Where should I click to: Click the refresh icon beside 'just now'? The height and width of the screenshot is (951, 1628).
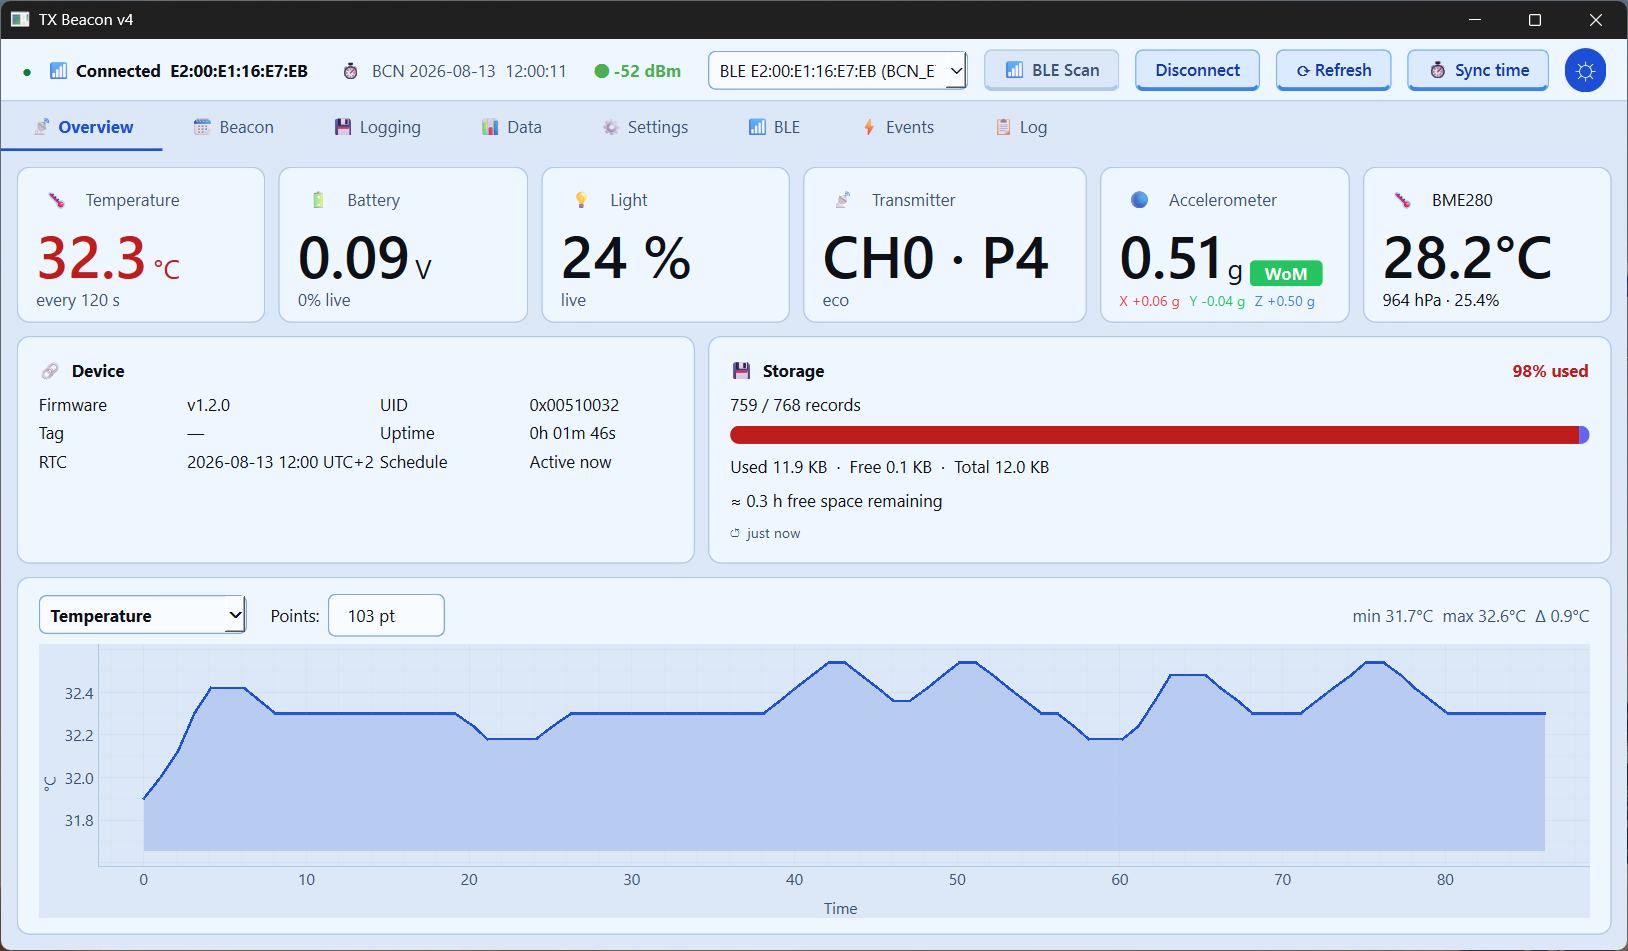tap(735, 533)
